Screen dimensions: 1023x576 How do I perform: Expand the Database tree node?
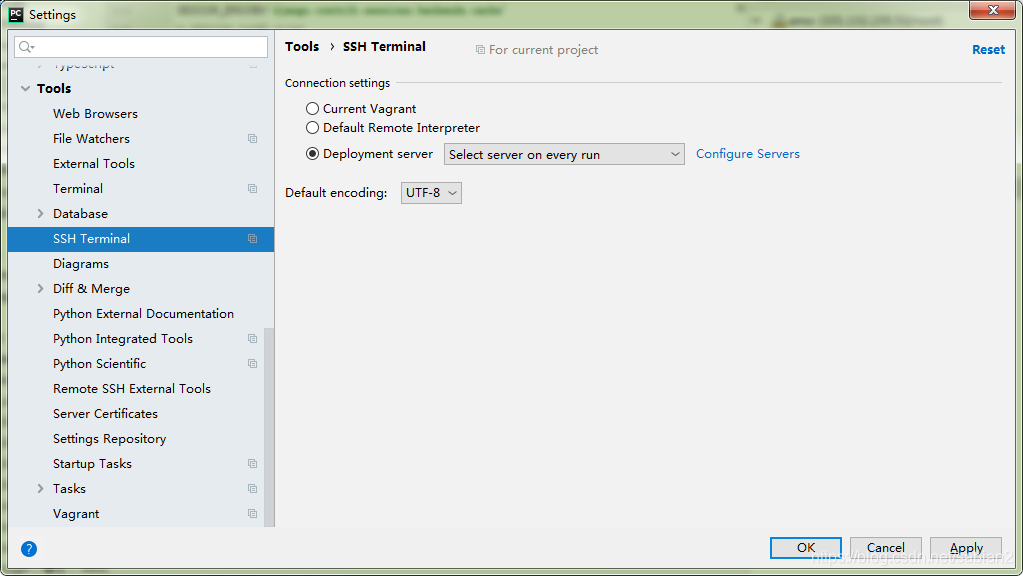pos(40,213)
